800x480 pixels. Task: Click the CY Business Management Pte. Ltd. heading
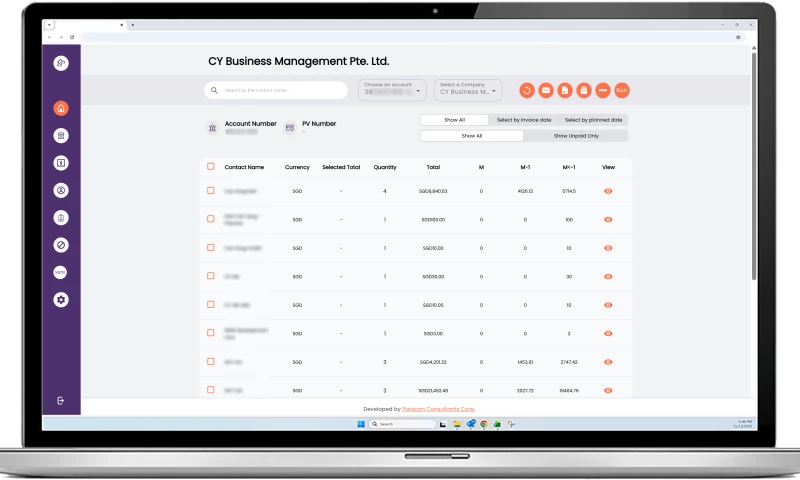click(298, 61)
